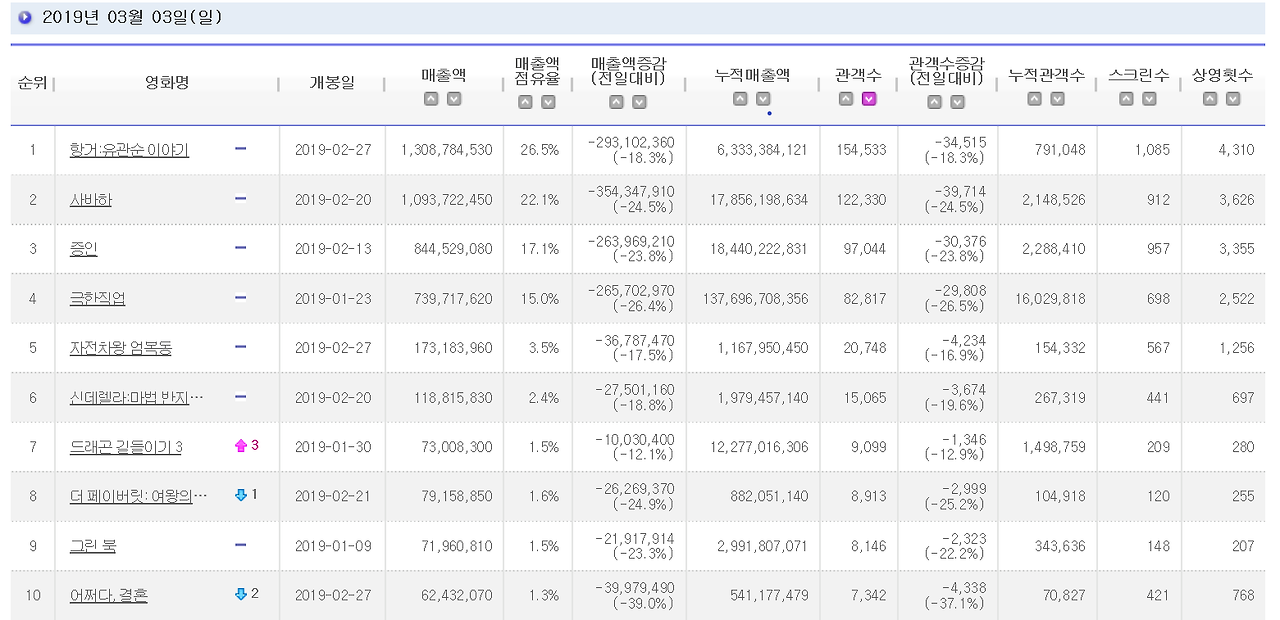Click release date 2019-02-13 for 증인
1280x620 pixels.
(x=333, y=249)
